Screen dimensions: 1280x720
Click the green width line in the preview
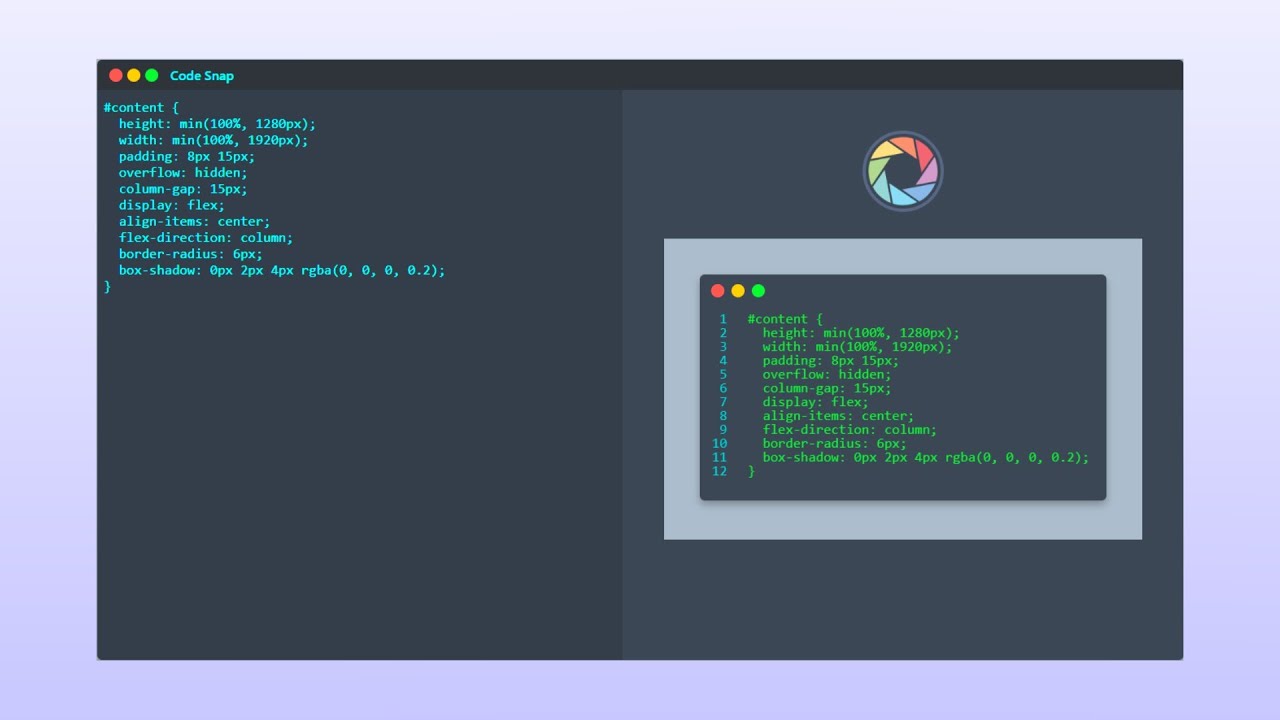point(857,347)
